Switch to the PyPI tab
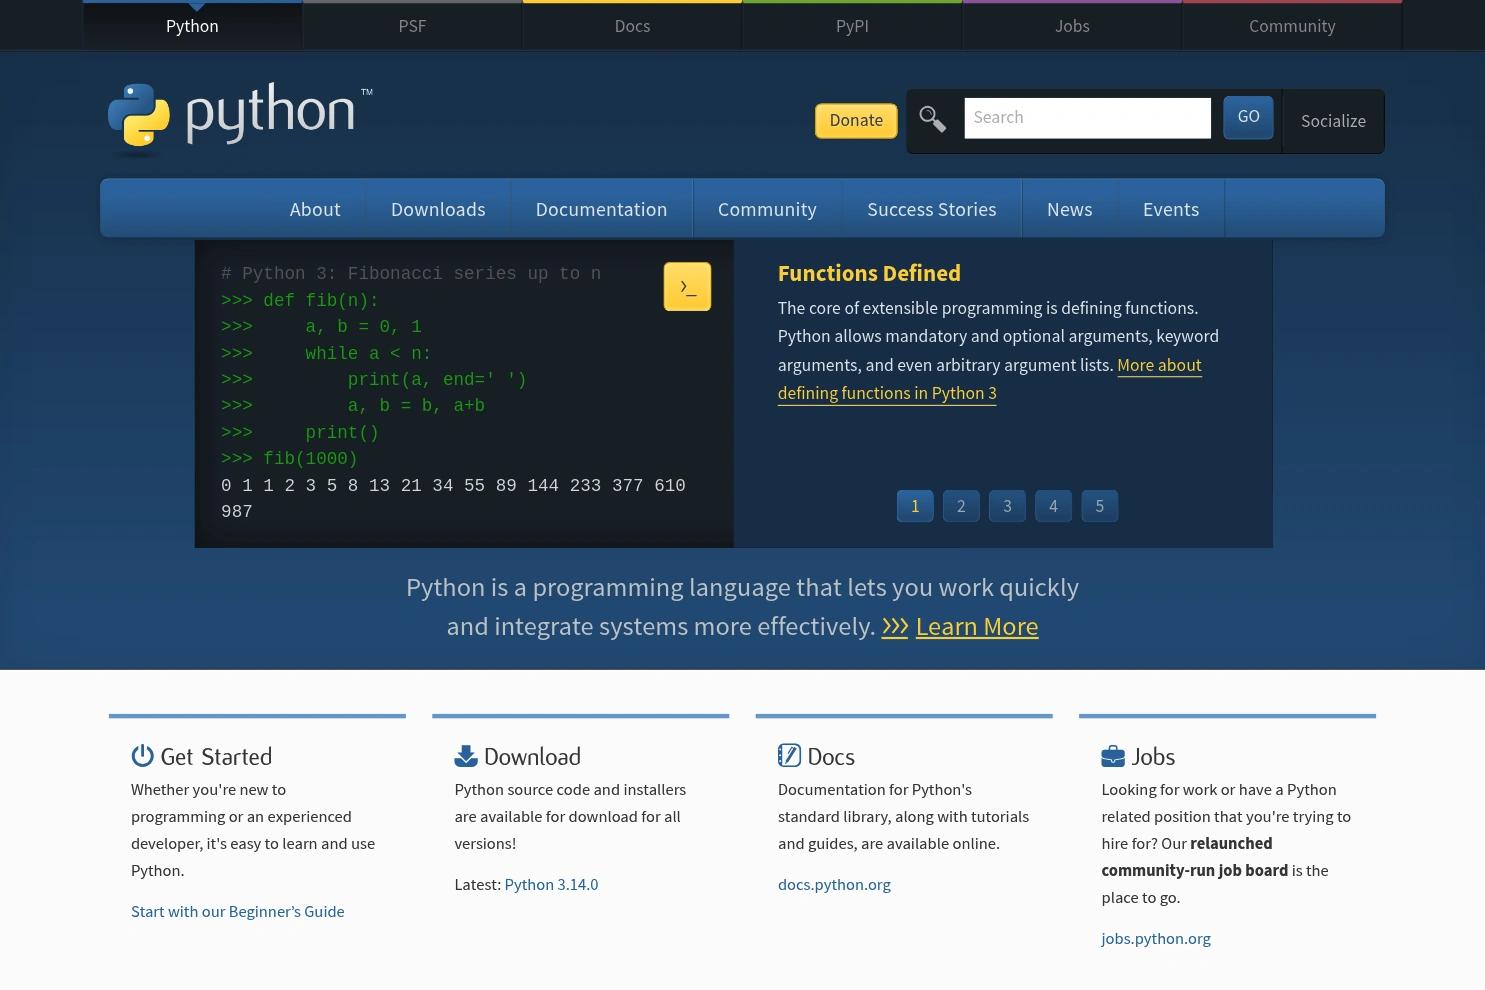 [851, 25]
